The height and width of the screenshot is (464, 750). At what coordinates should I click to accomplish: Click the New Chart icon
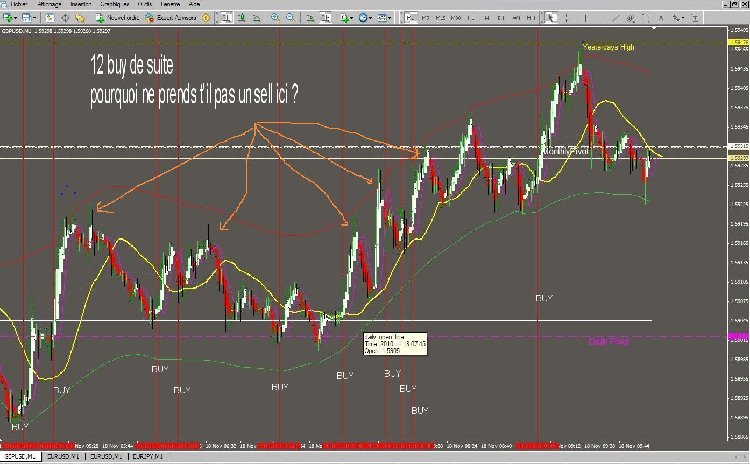pos(8,18)
